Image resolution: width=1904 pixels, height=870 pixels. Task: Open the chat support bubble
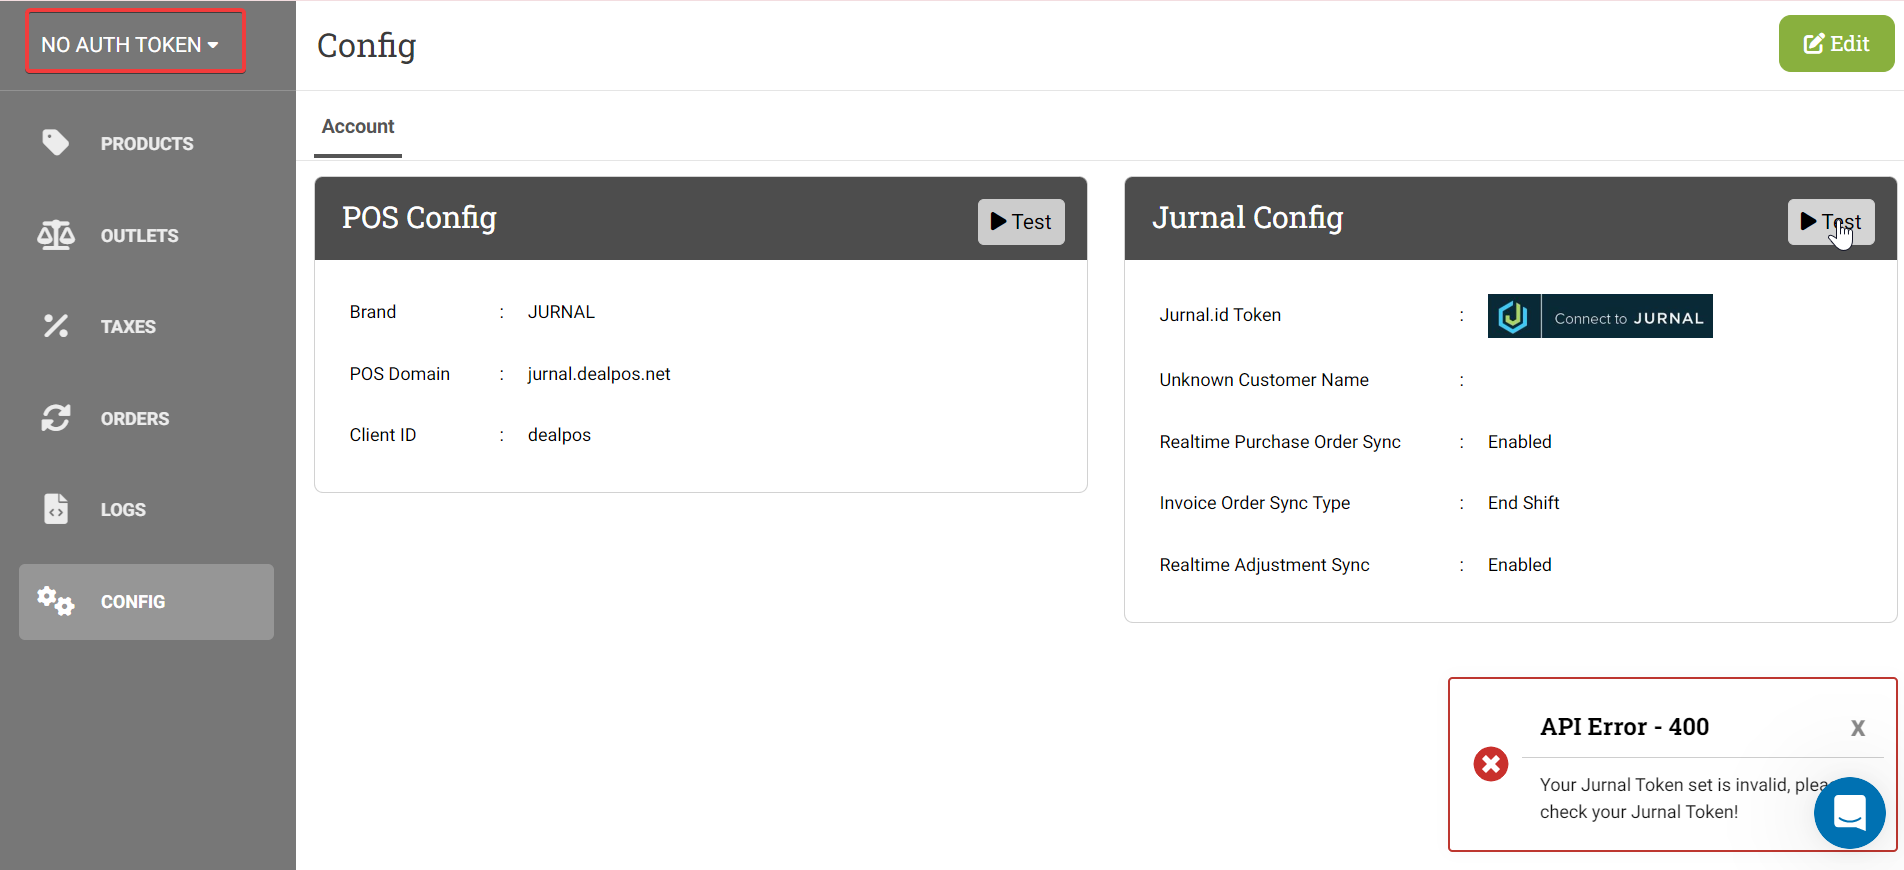(x=1850, y=813)
